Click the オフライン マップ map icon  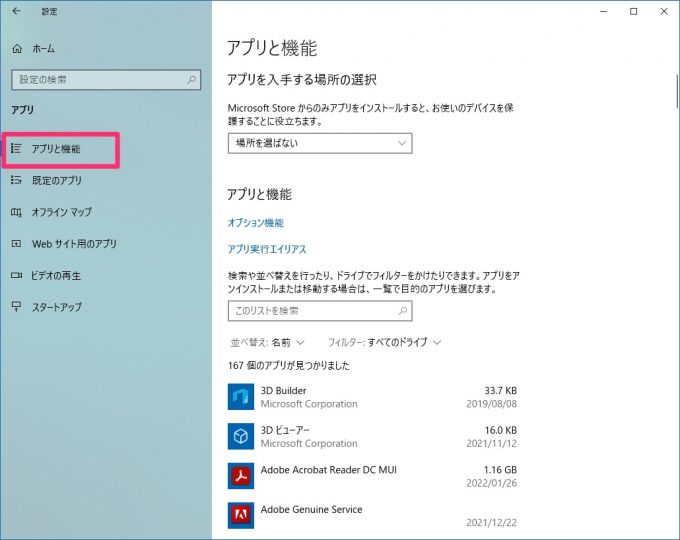pos(16,212)
